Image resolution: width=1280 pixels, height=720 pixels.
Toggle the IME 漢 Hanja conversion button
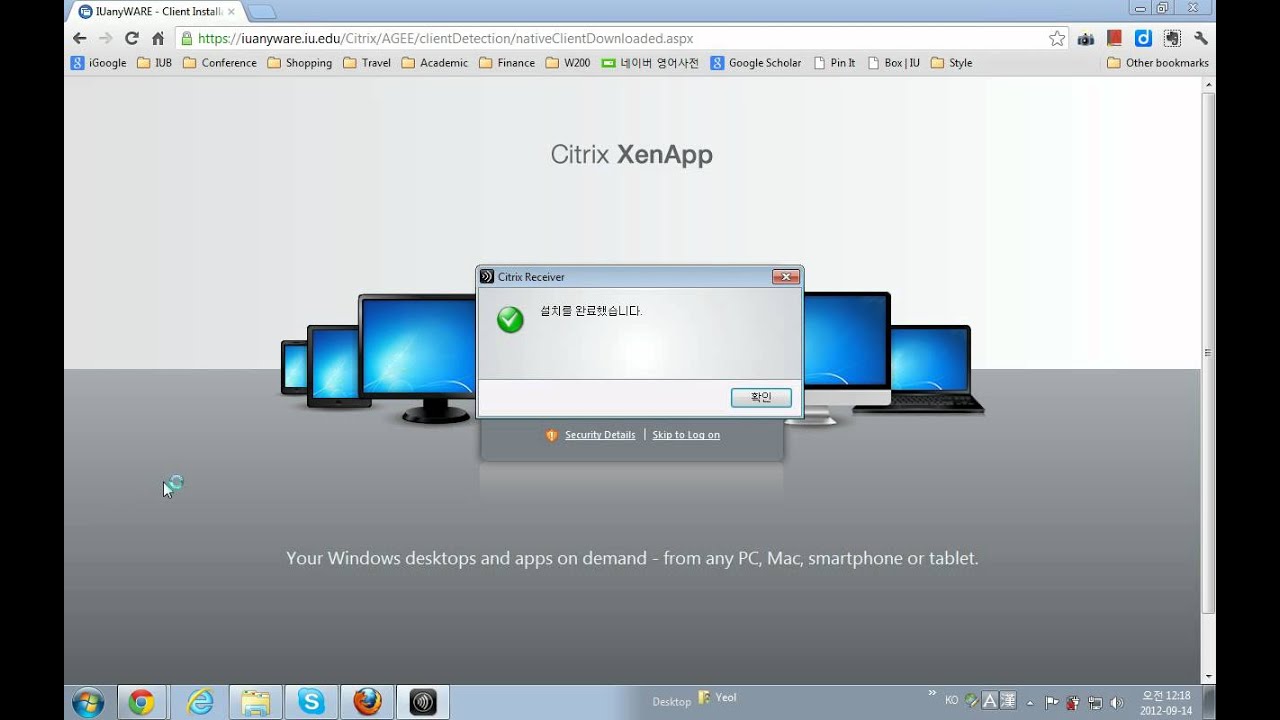[x=1008, y=701]
